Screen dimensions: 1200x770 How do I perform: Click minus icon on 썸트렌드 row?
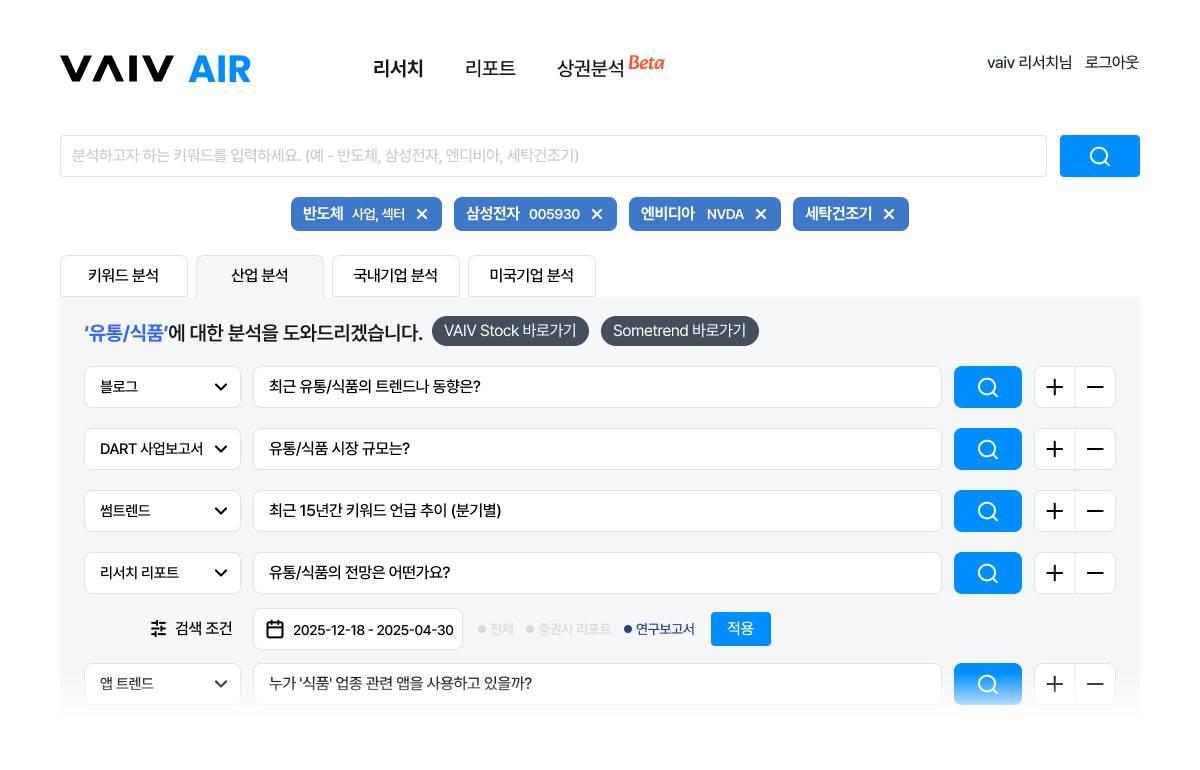[x=1095, y=511]
